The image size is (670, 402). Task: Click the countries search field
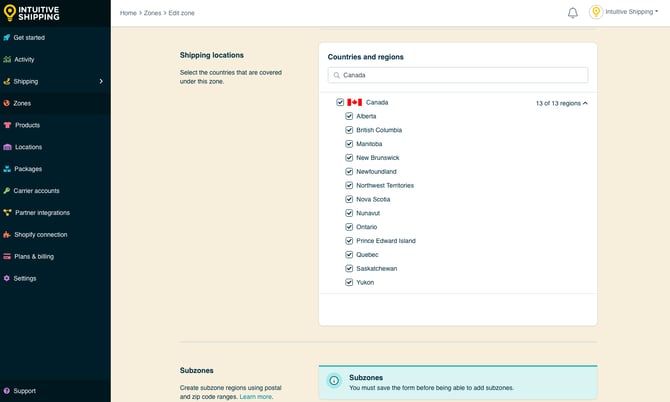(458, 75)
